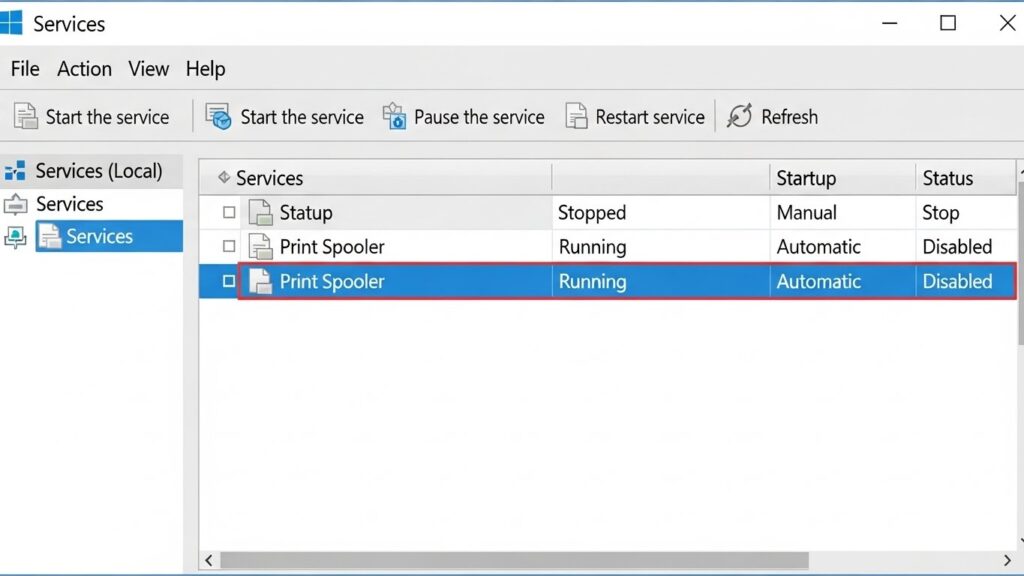Toggle the checkbox of the non-highlighted Print Spooler
Image resolution: width=1024 pixels, height=576 pixels.
tap(229, 247)
